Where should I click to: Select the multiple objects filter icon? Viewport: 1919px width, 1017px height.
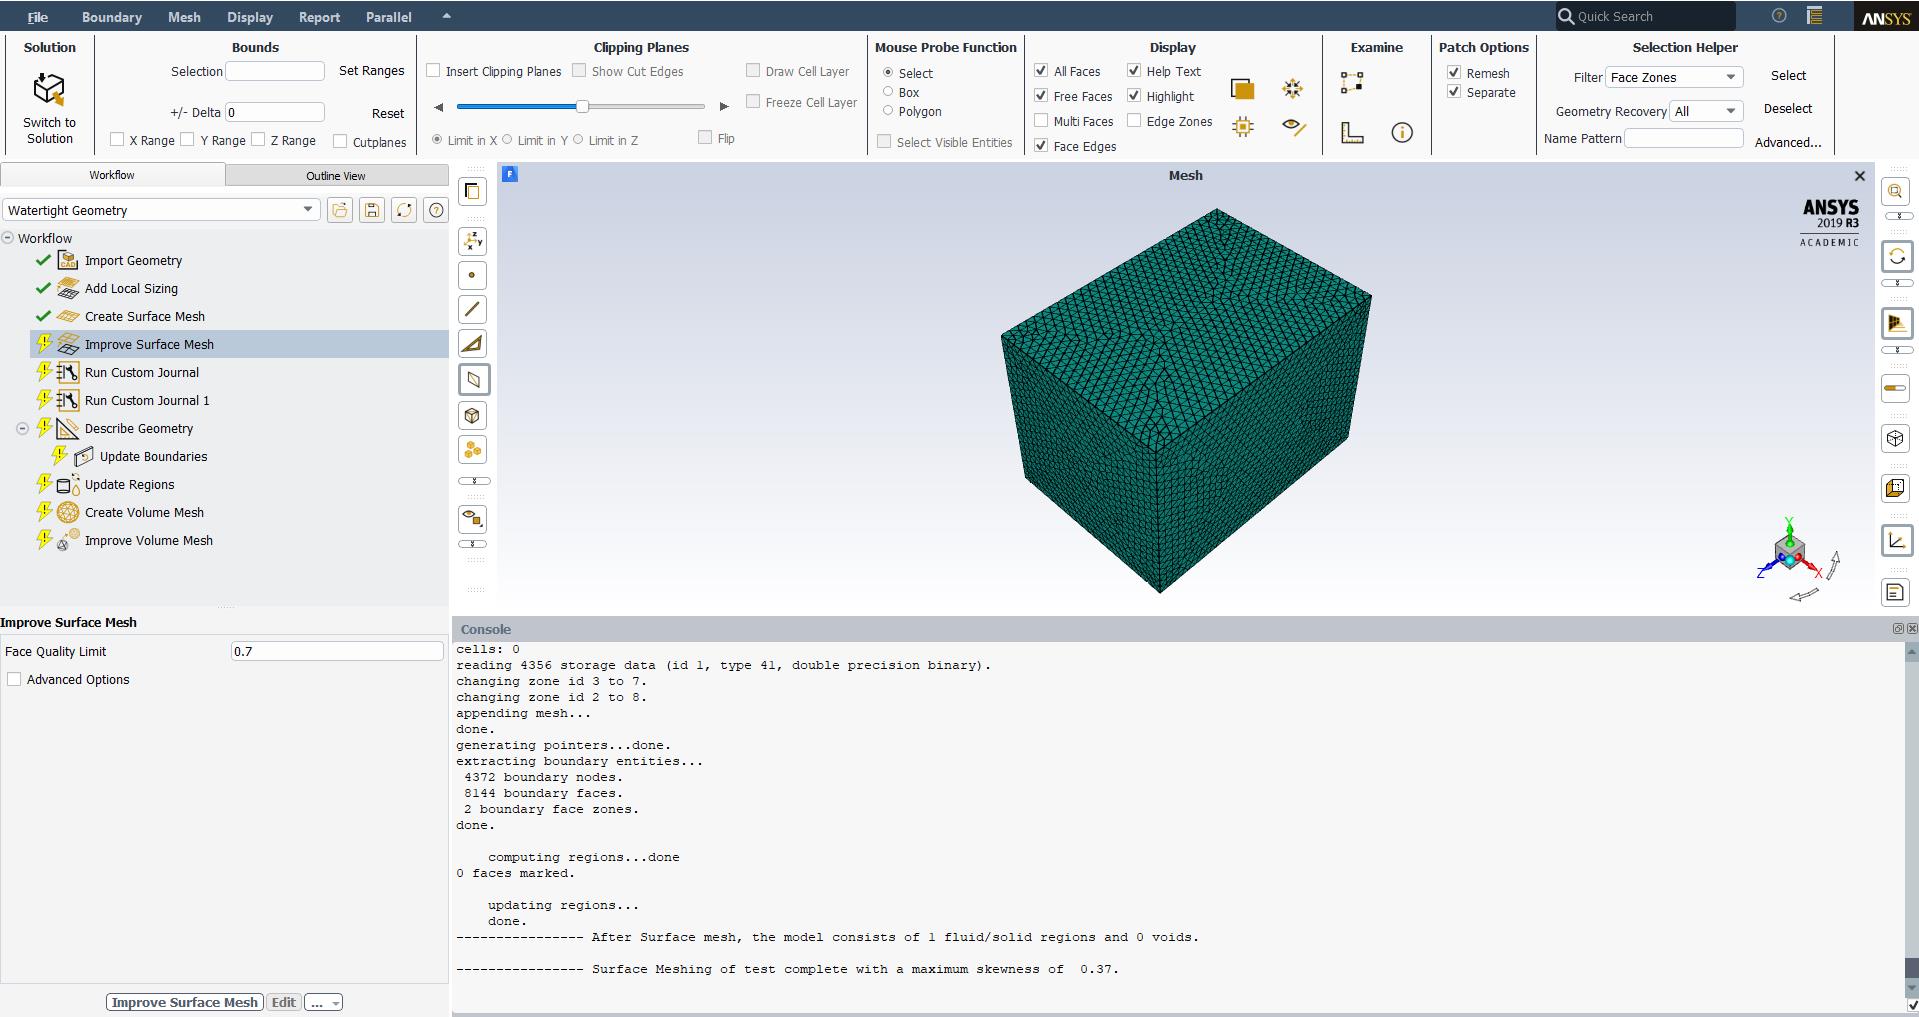pos(472,450)
